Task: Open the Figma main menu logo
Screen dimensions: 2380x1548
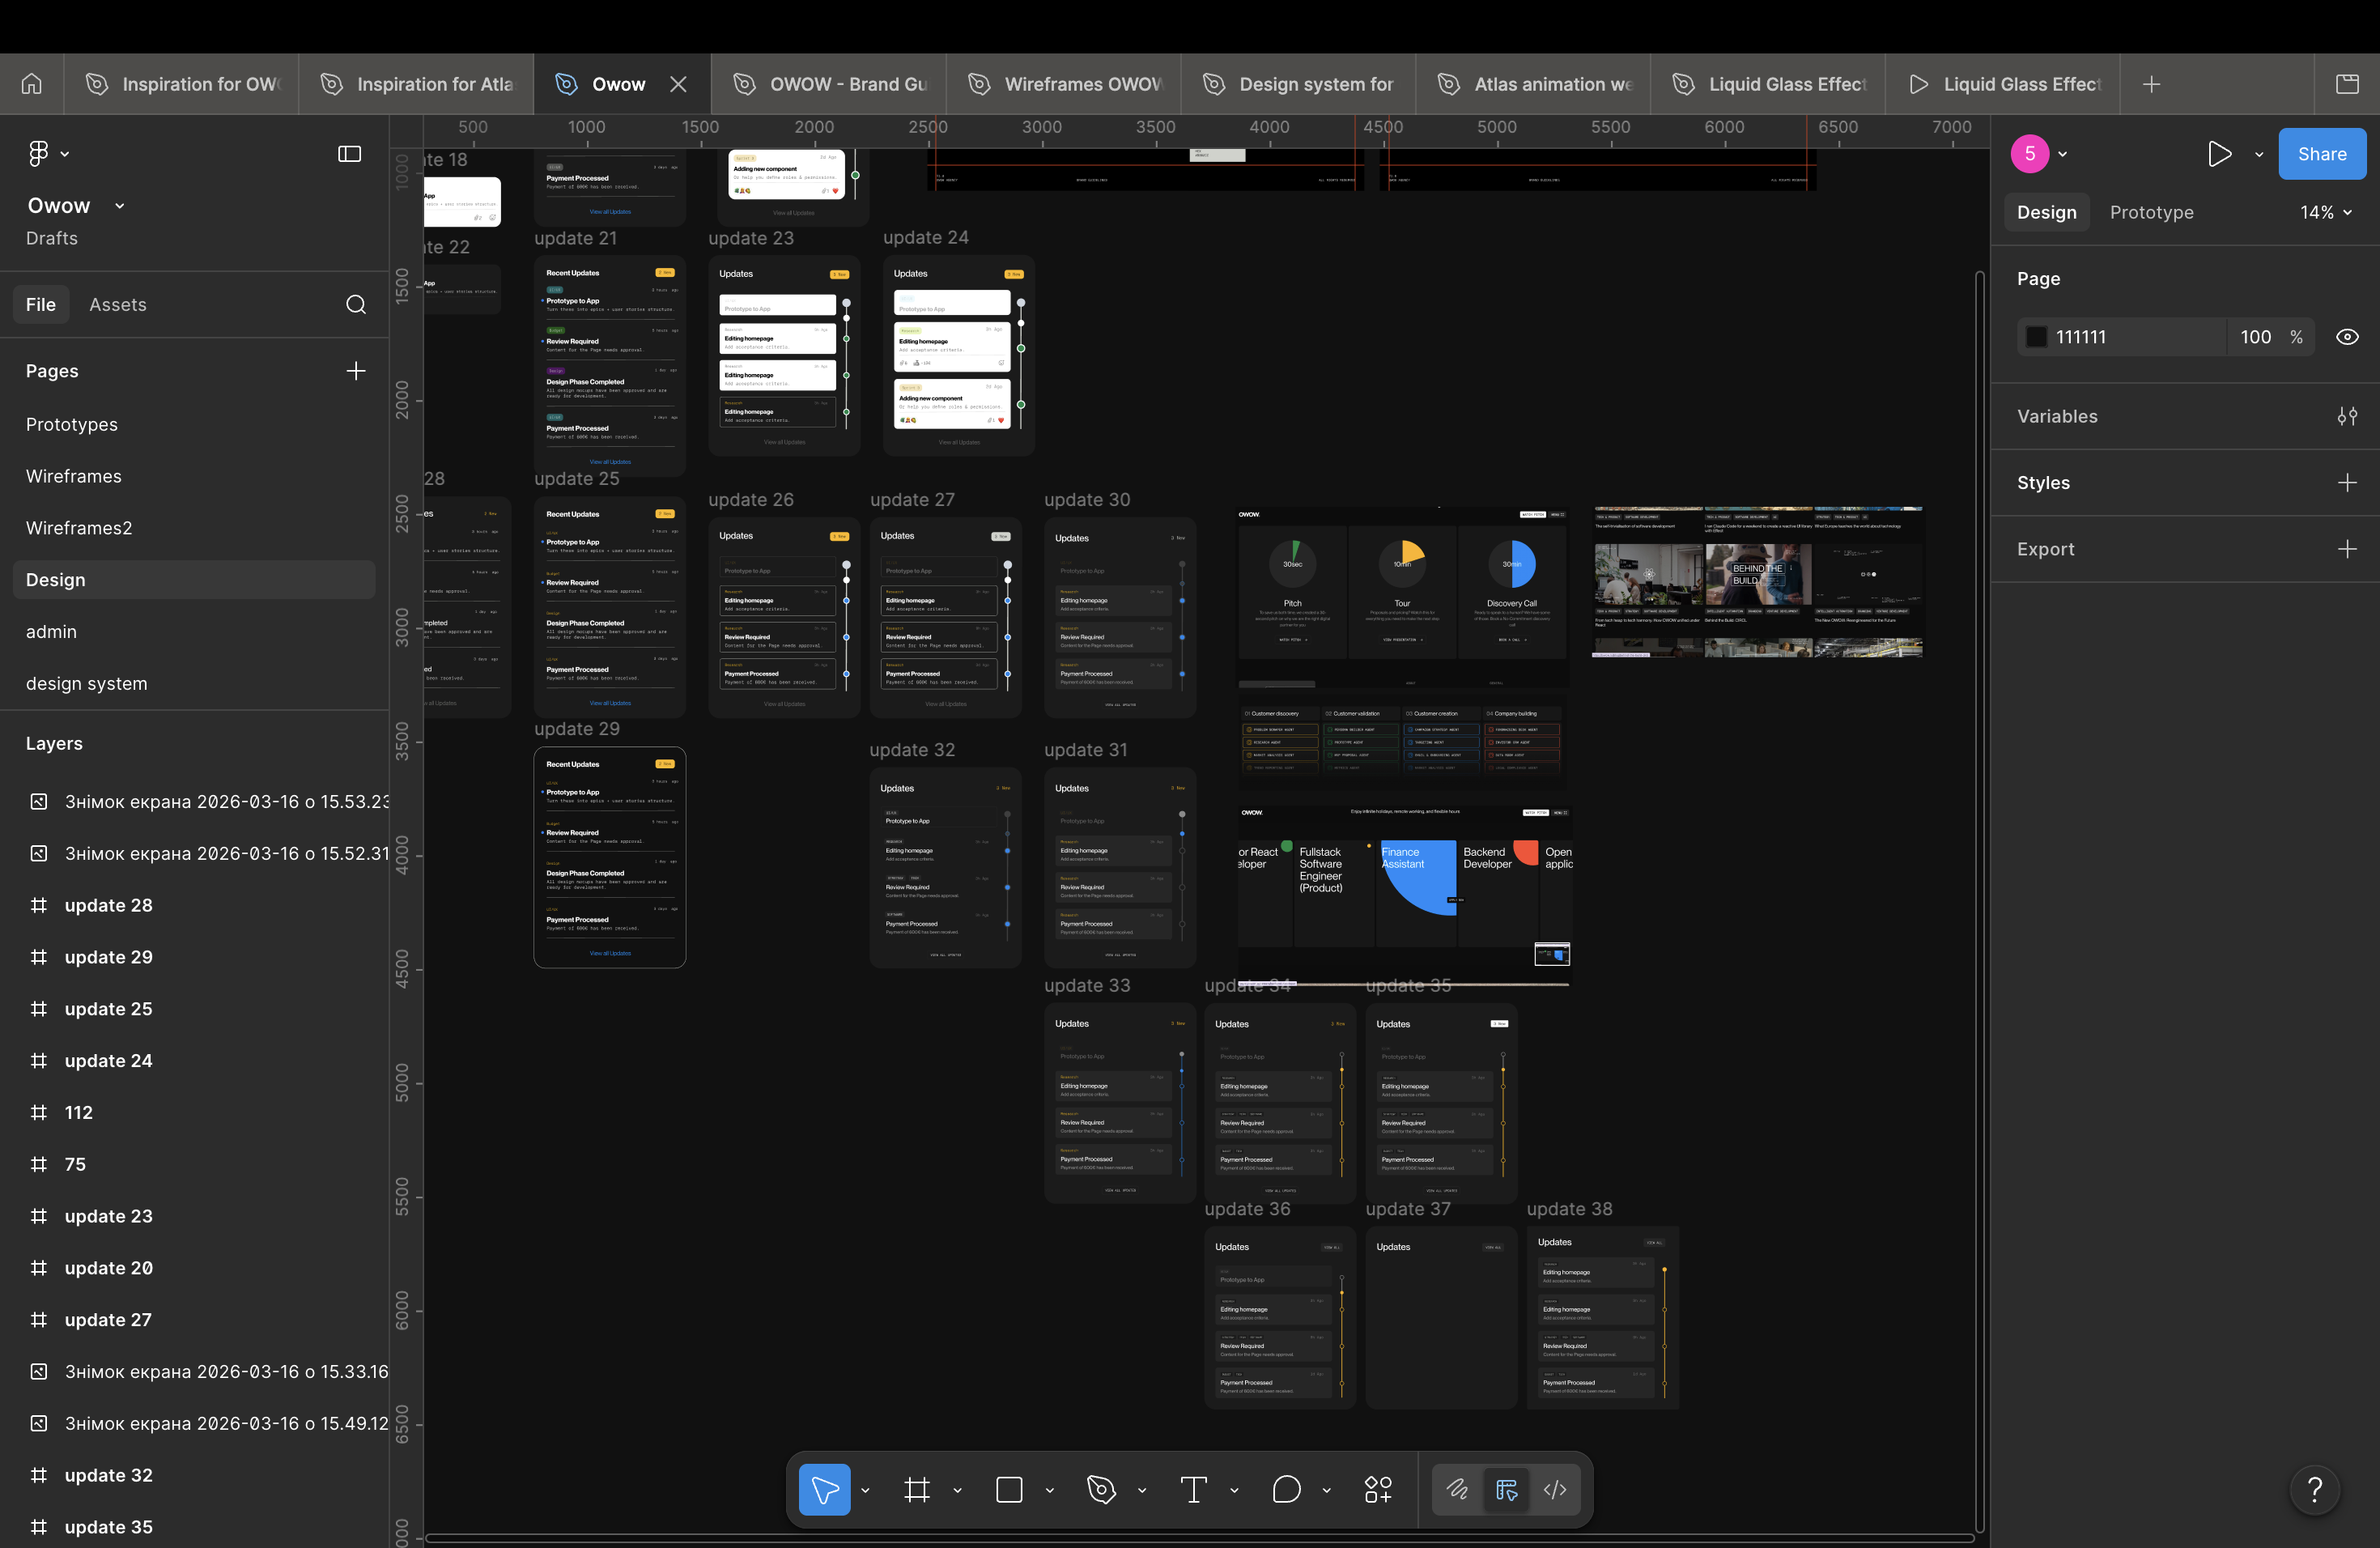Action: click(38, 153)
